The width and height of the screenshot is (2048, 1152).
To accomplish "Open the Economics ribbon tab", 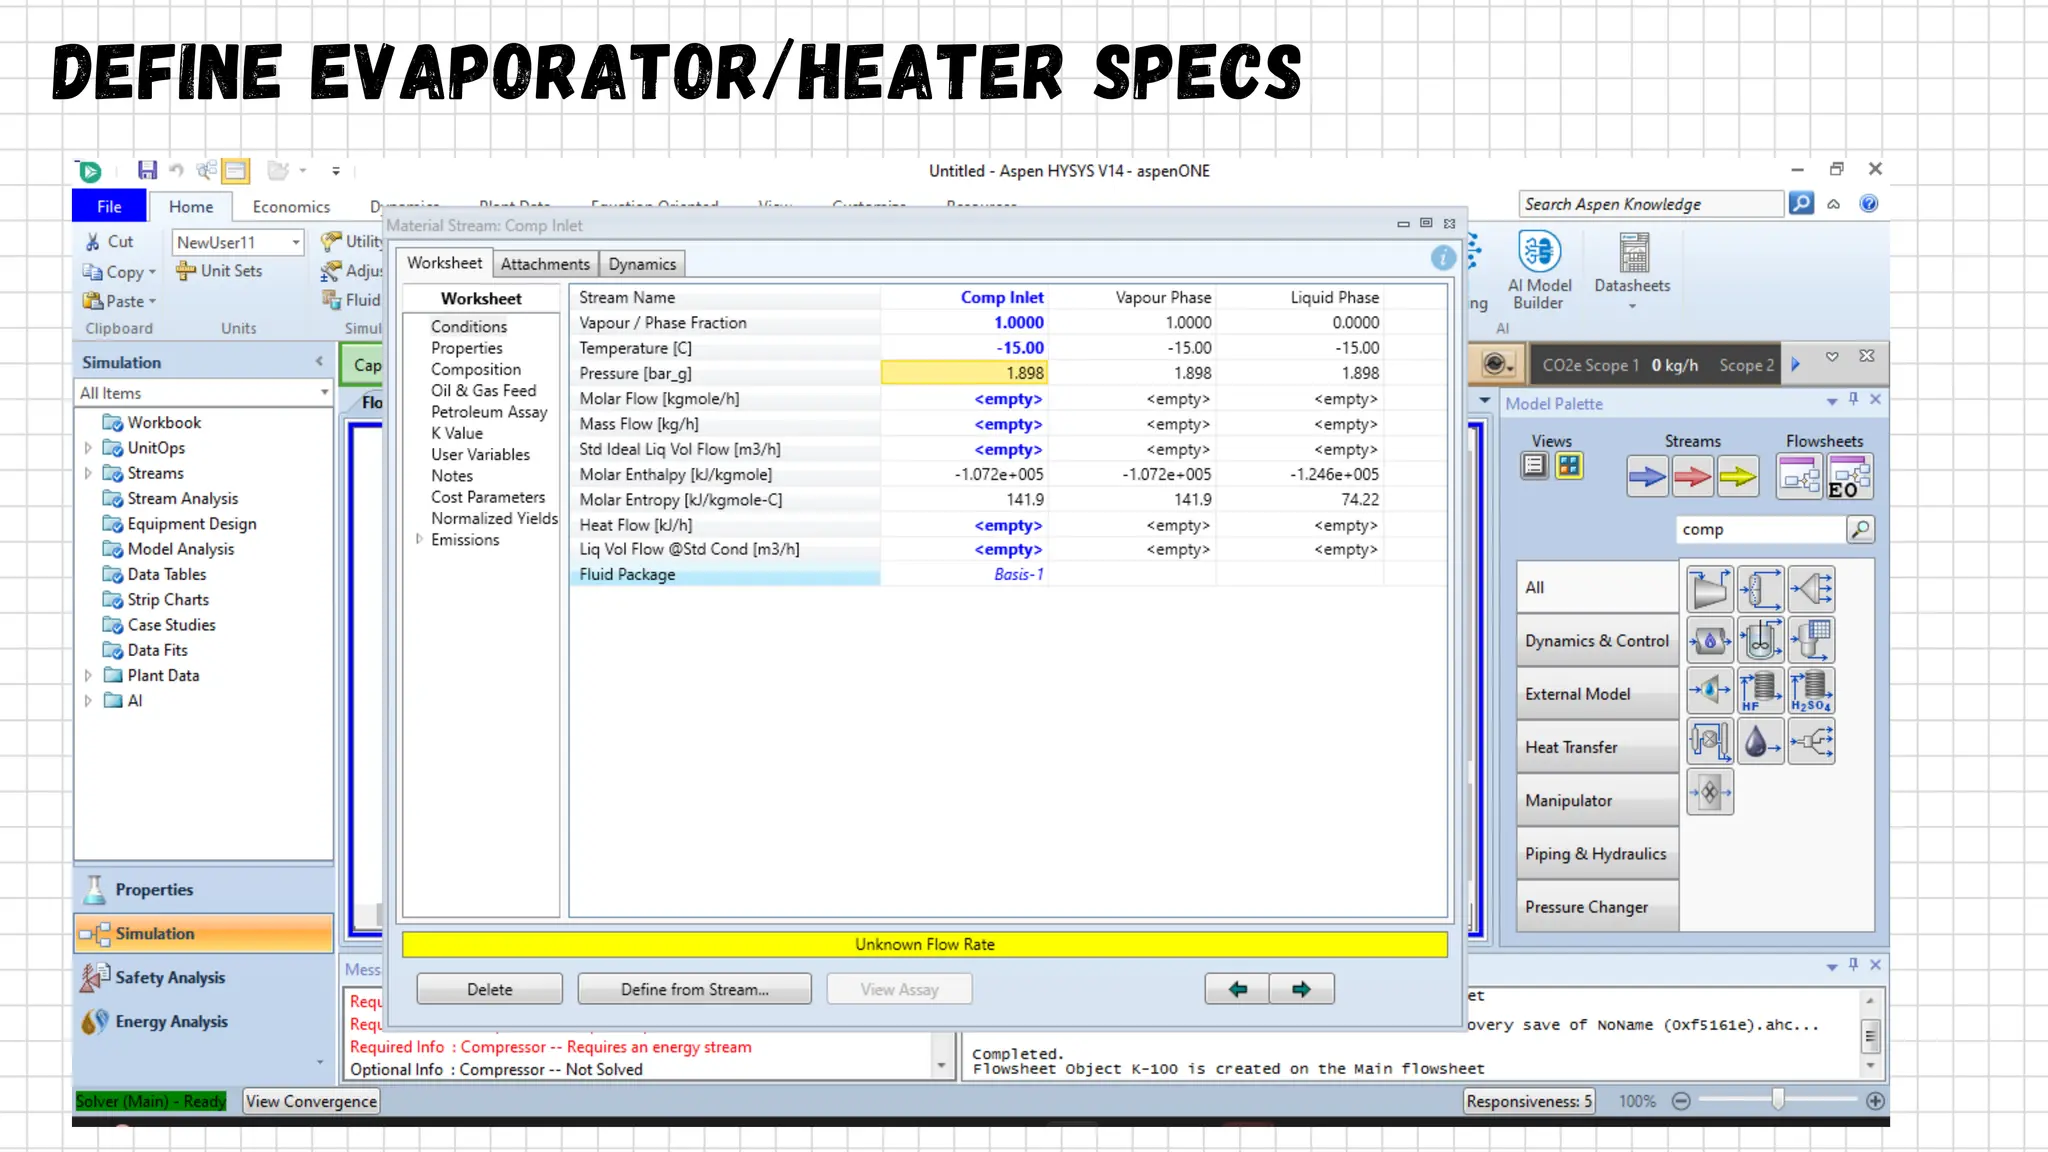I will pyautogui.click(x=291, y=206).
